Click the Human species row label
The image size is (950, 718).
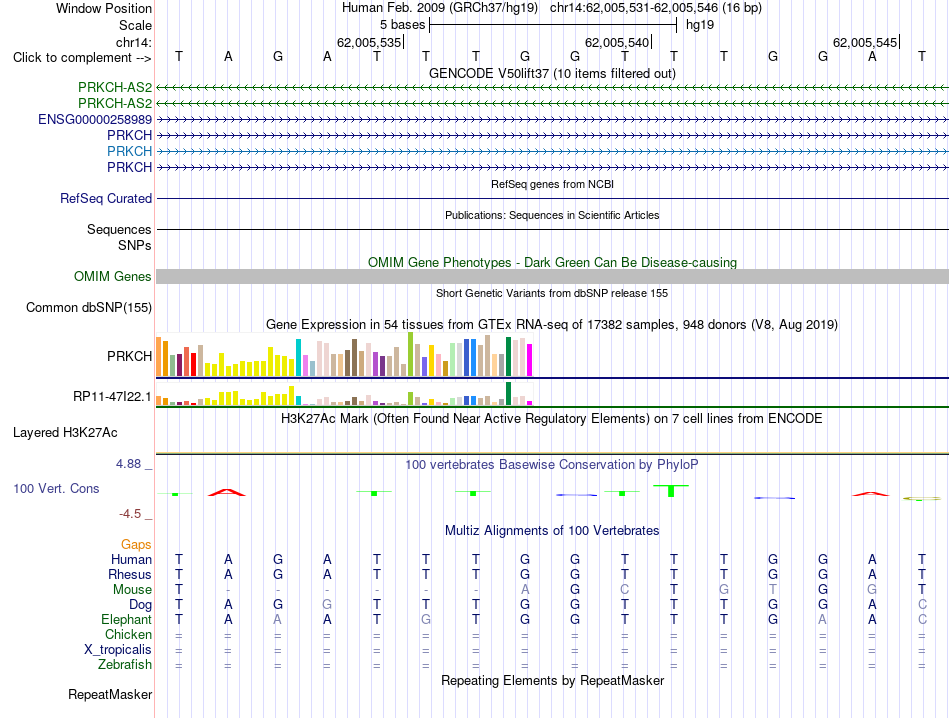point(131,559)
